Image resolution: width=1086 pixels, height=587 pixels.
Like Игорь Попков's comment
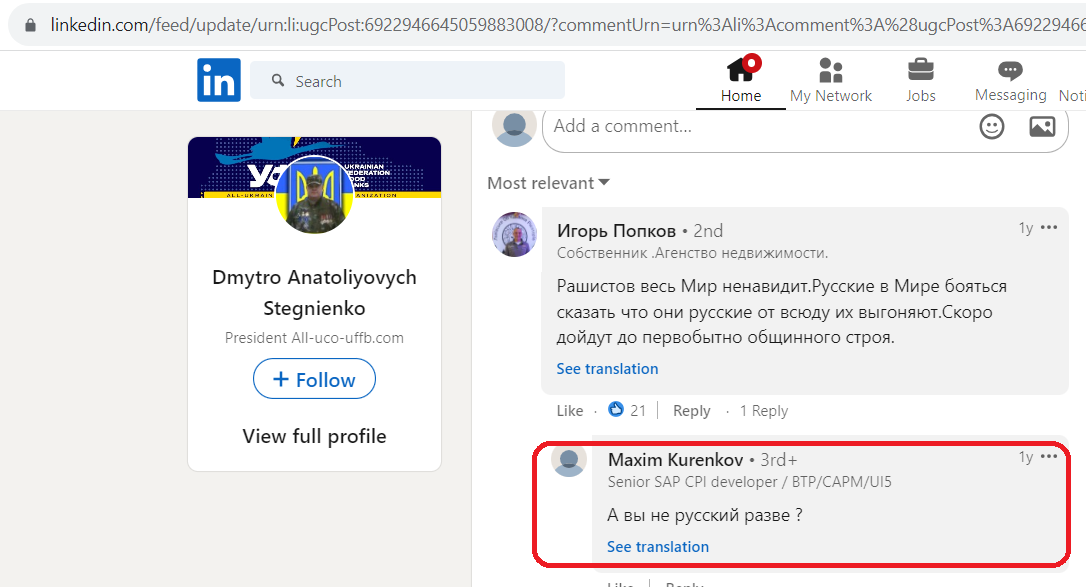[570, 411]
